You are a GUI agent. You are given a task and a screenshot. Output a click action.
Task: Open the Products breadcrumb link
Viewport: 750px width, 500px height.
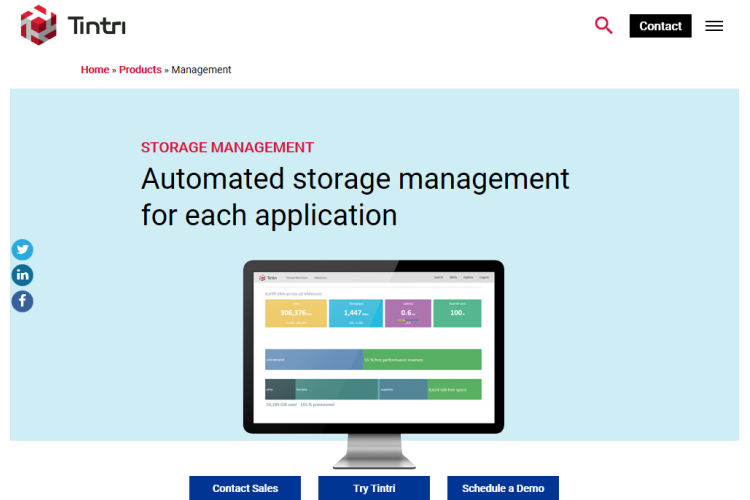click(x=140, y=70)
